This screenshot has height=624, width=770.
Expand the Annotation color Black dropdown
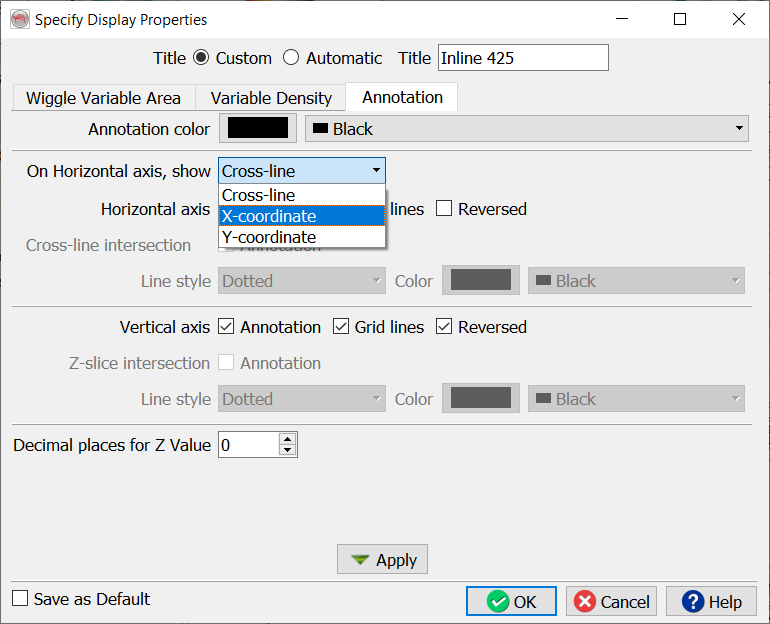point(526,129)
